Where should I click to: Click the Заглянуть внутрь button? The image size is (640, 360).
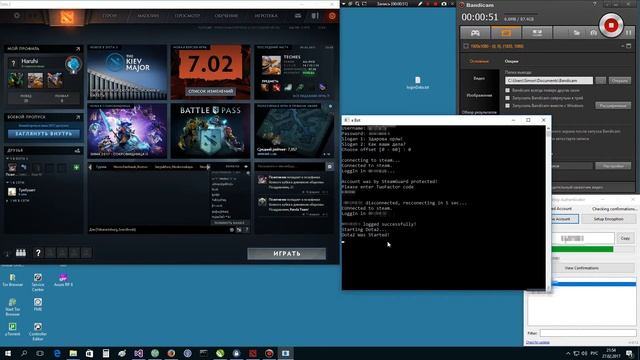[x=44, y=134]
